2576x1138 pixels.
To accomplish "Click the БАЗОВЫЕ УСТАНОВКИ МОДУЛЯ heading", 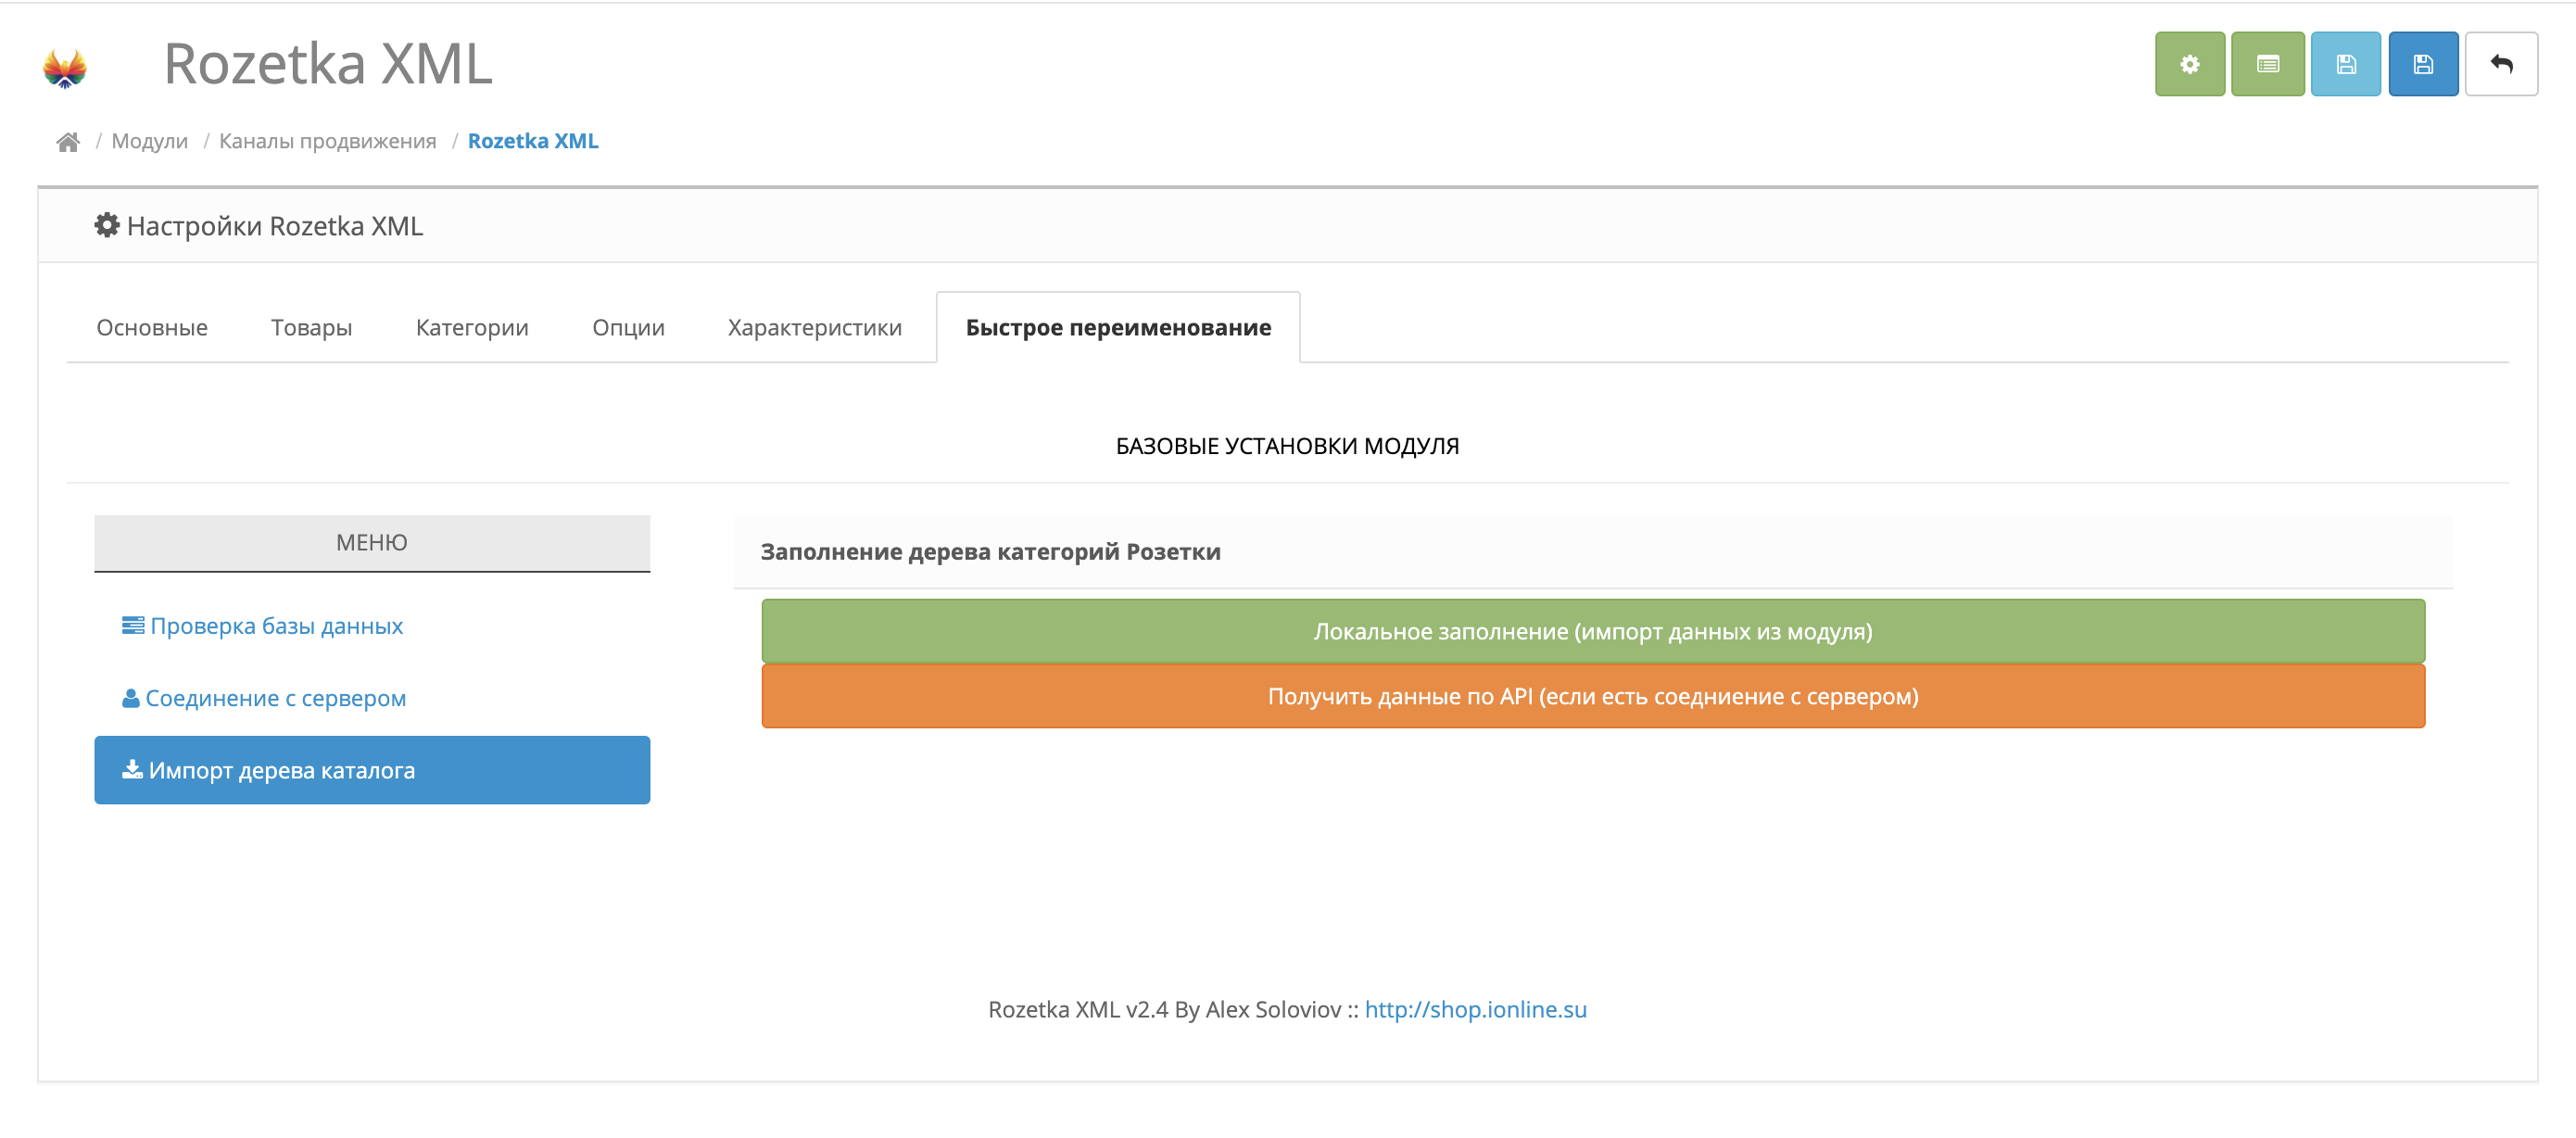I will point(1287,446).
